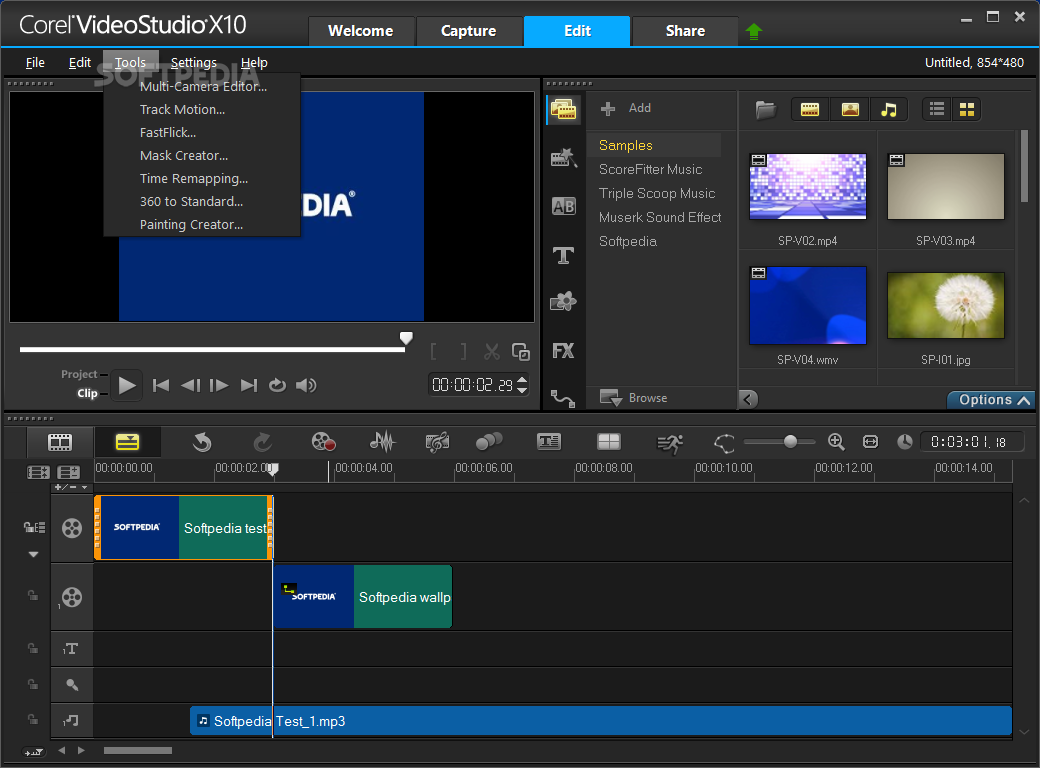Open the Title (T) library icon
The image size is (1040, 768).
[564, 255]
